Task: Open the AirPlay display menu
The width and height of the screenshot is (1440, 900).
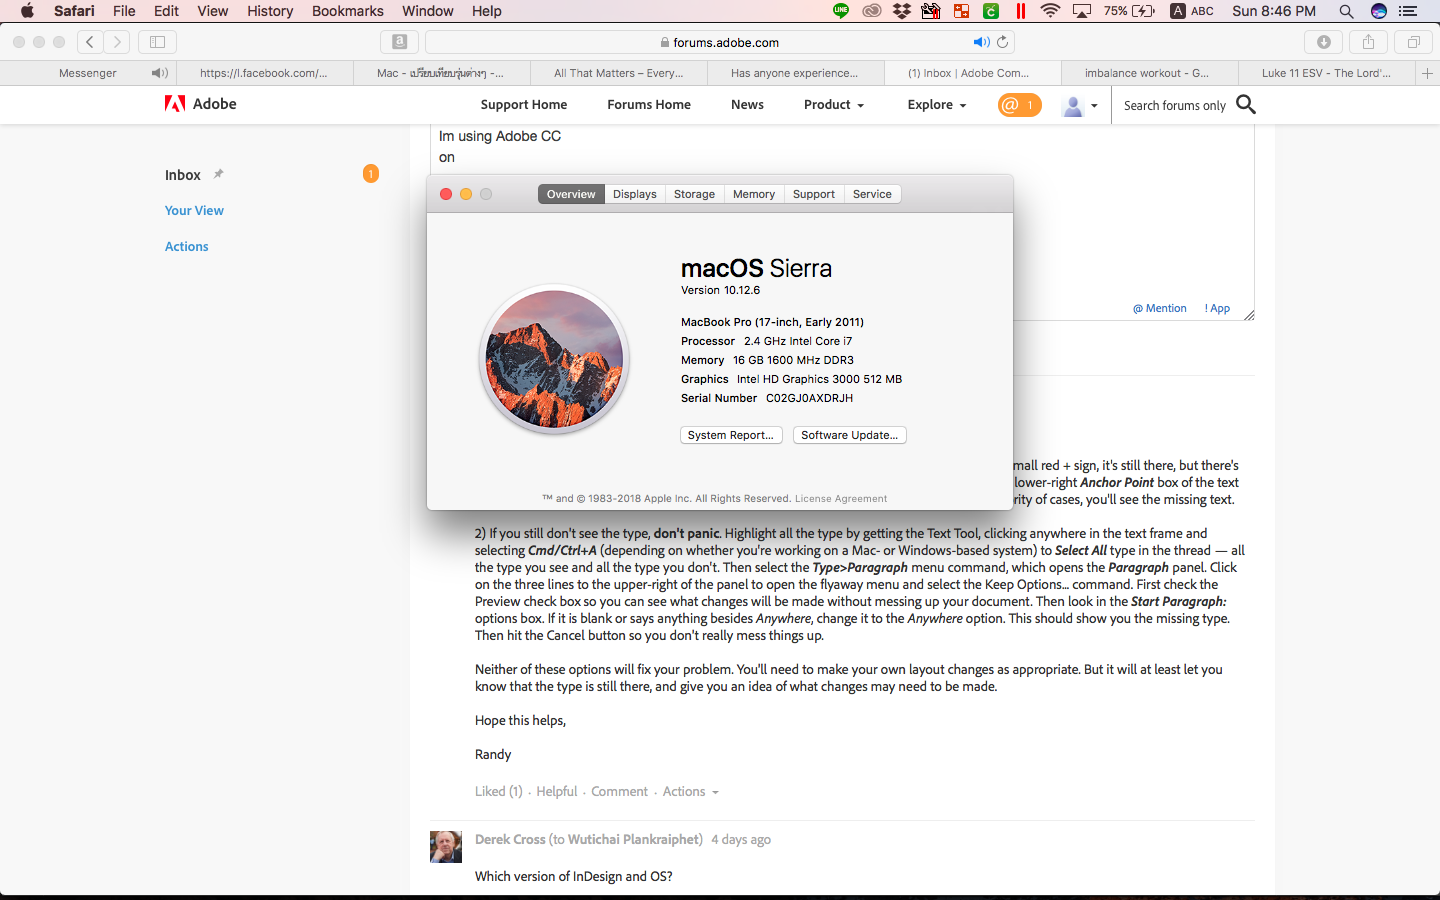Action: tap(1082, 11)
